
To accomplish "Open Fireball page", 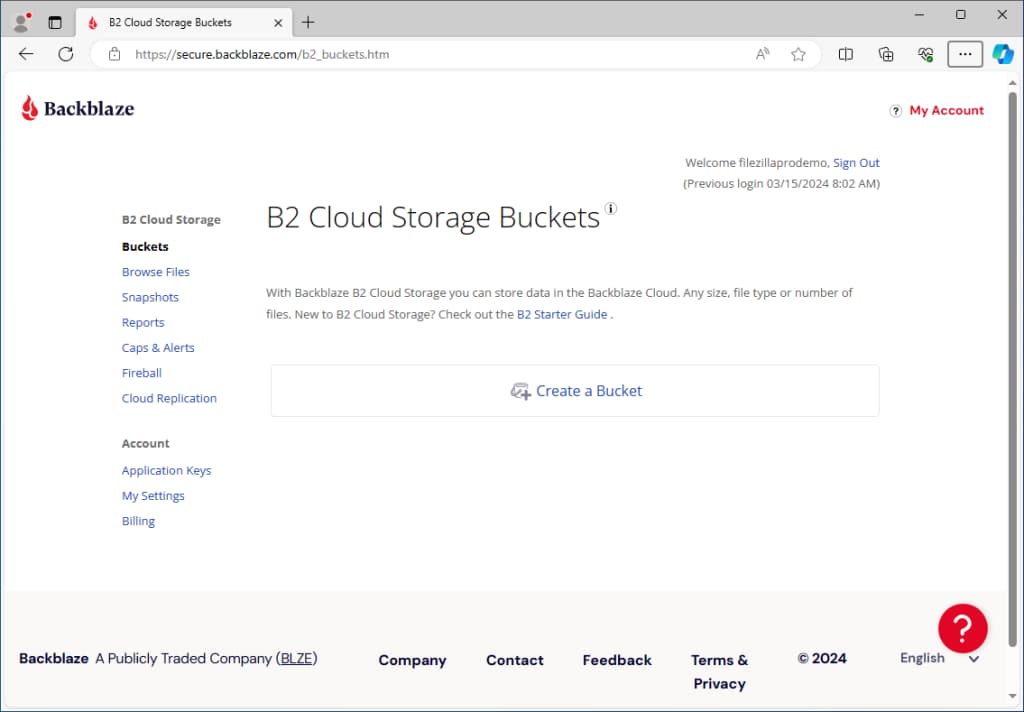I will coord(142,373).
